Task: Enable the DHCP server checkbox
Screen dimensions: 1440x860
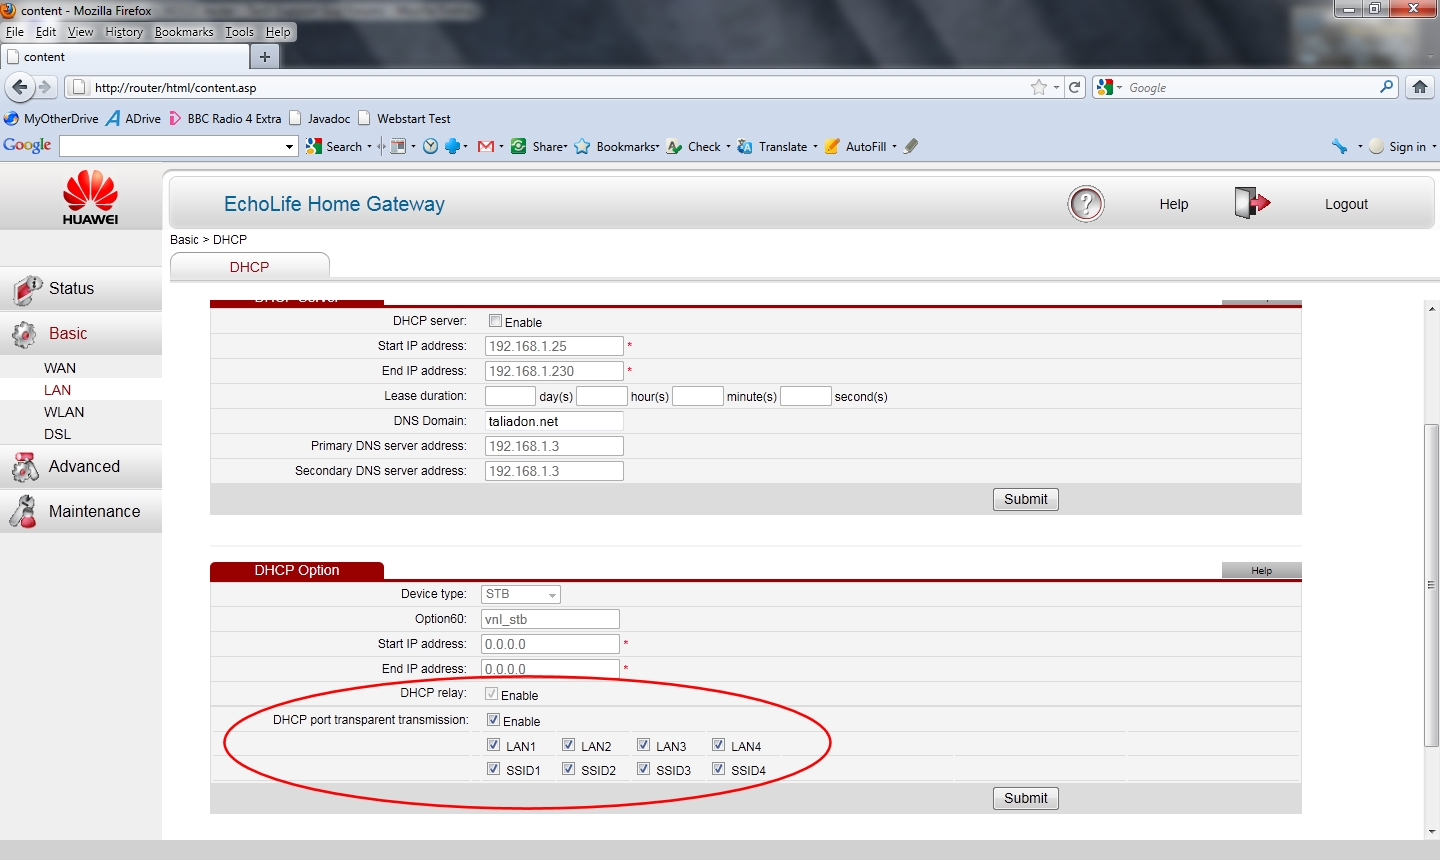Action: coord(495,321)
